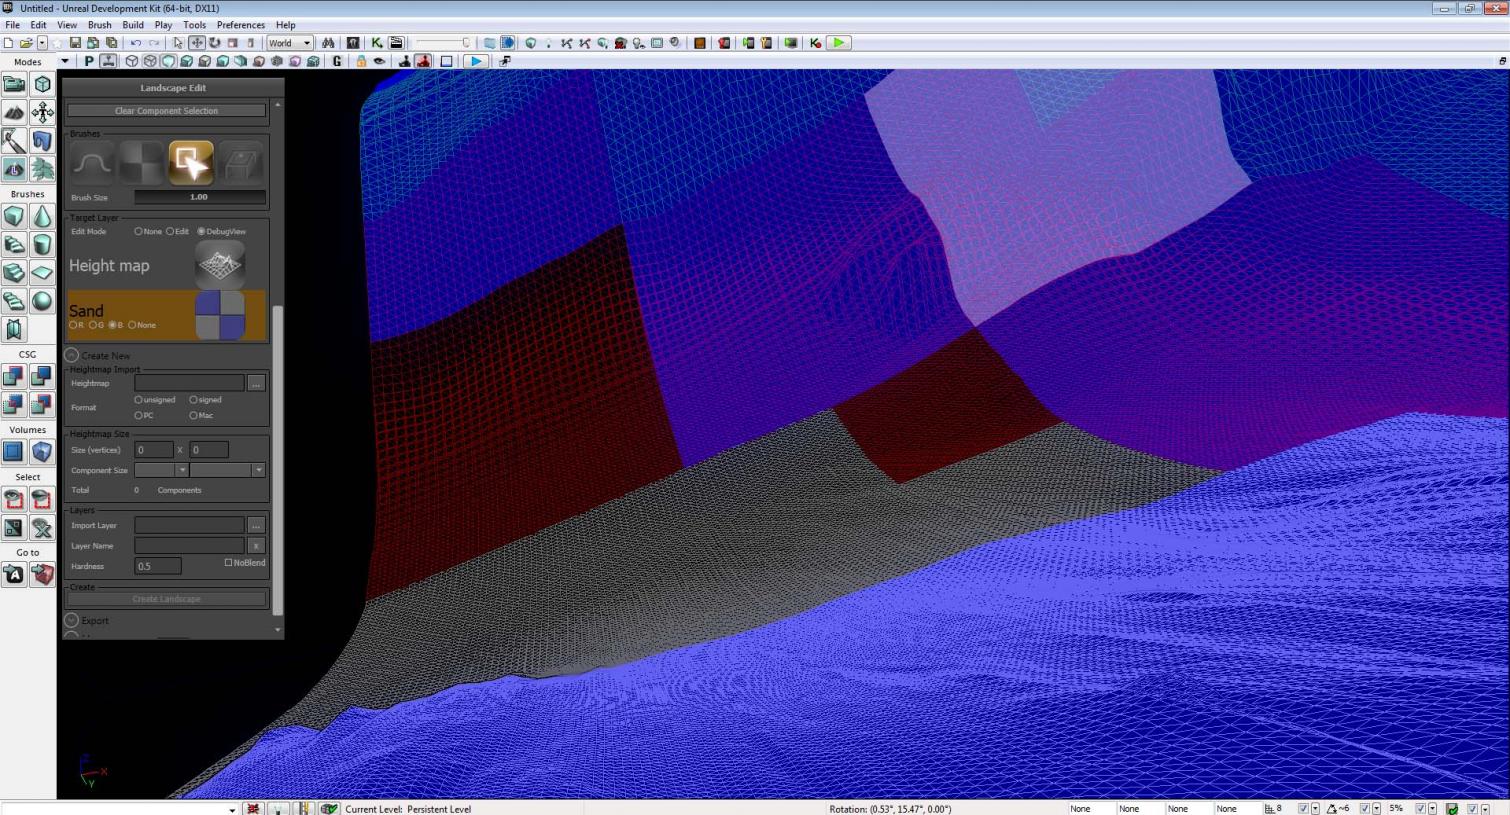
Task: Select the sphere brush builder shape
Action: tap(43, 300)
